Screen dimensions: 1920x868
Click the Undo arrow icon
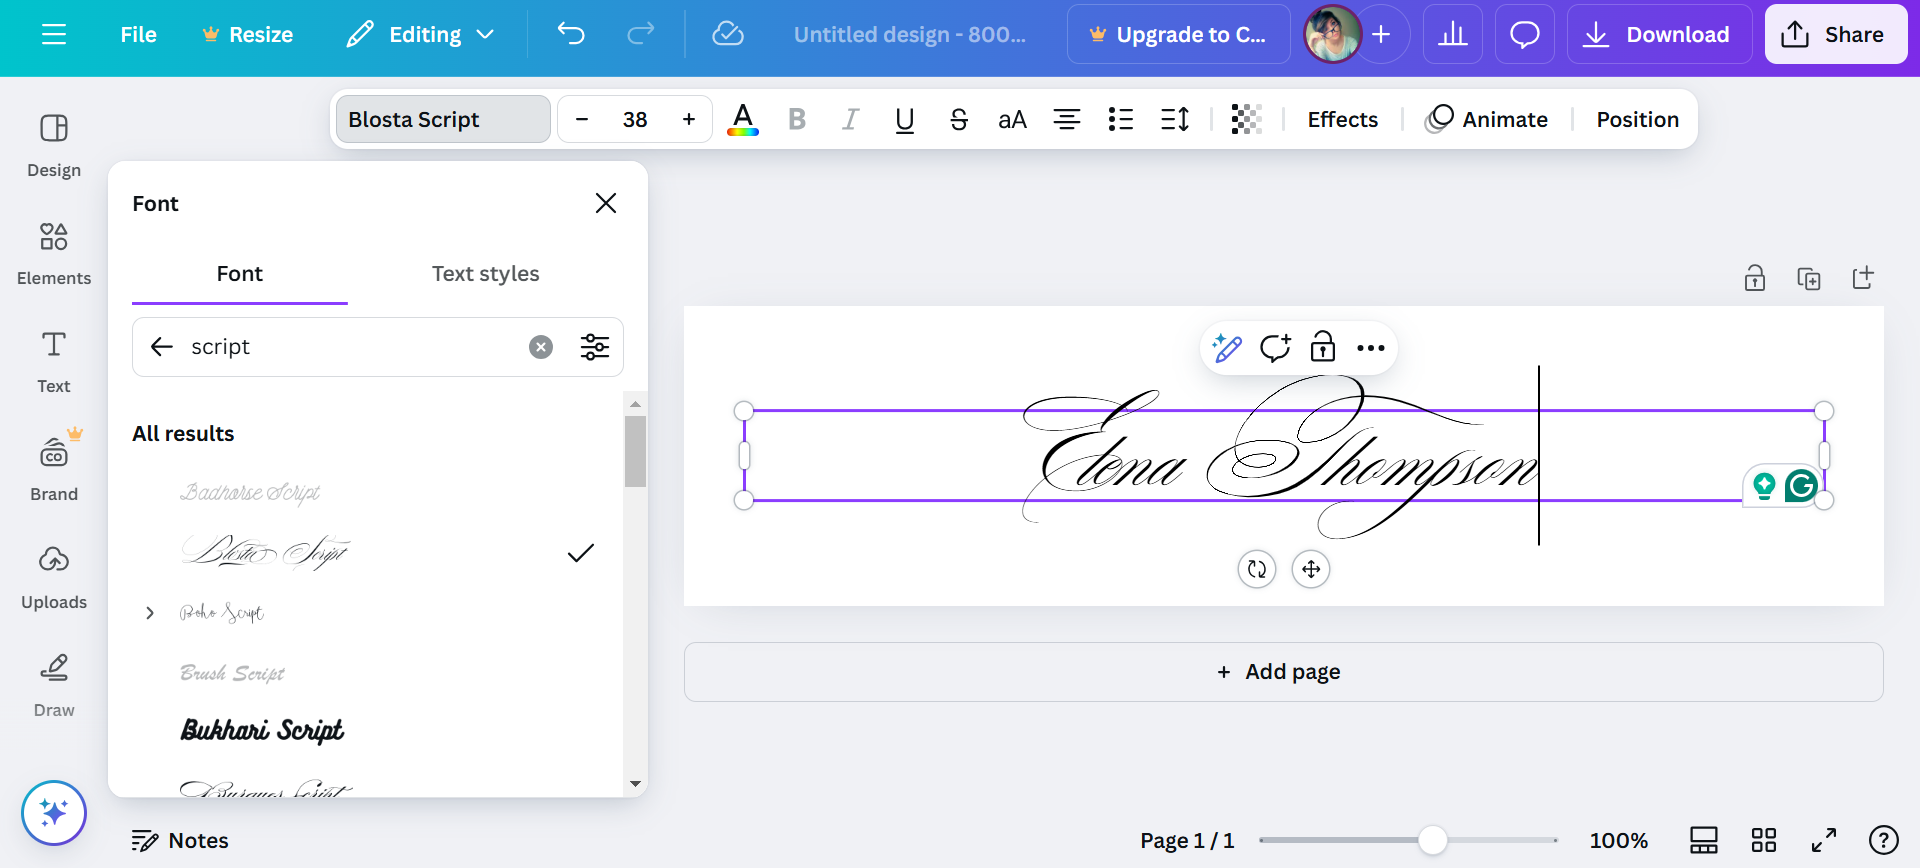pos(571,34)
